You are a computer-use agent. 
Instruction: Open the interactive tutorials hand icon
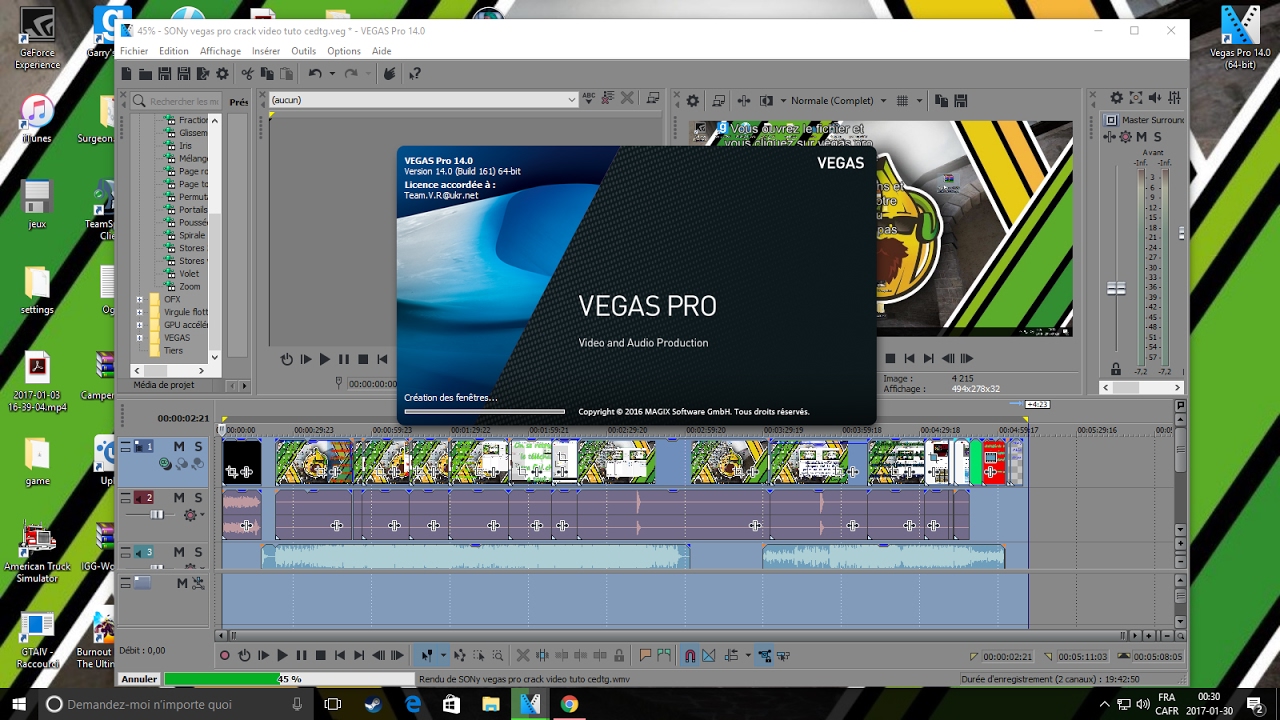[390, 74]
